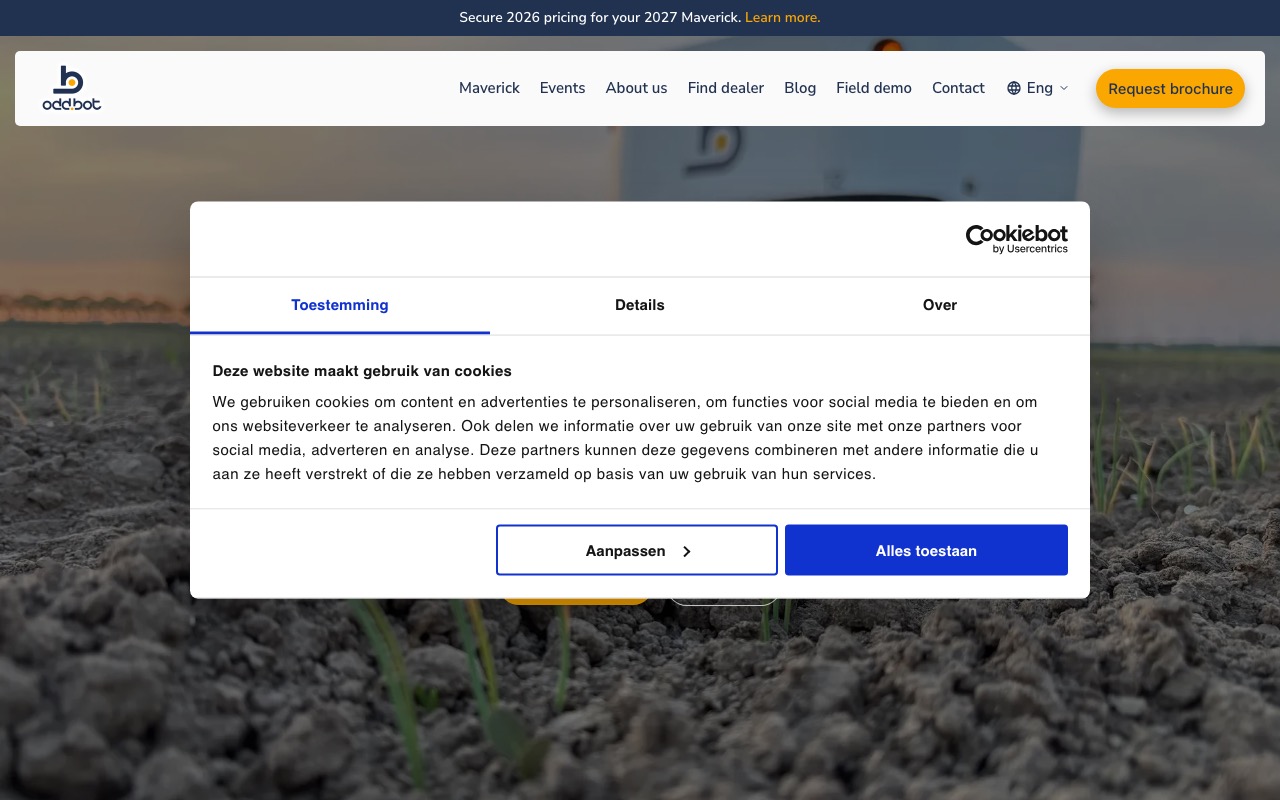Click the Request brochure button

pyautogui.click(x=1170, y=88)
